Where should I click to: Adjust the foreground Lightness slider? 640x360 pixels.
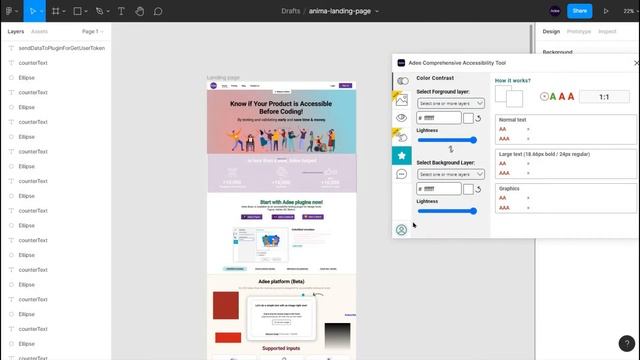447,140
